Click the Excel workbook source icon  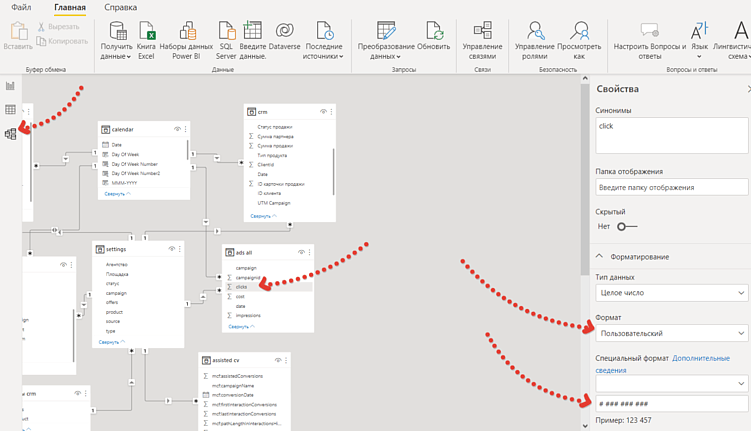click(146, 37)
